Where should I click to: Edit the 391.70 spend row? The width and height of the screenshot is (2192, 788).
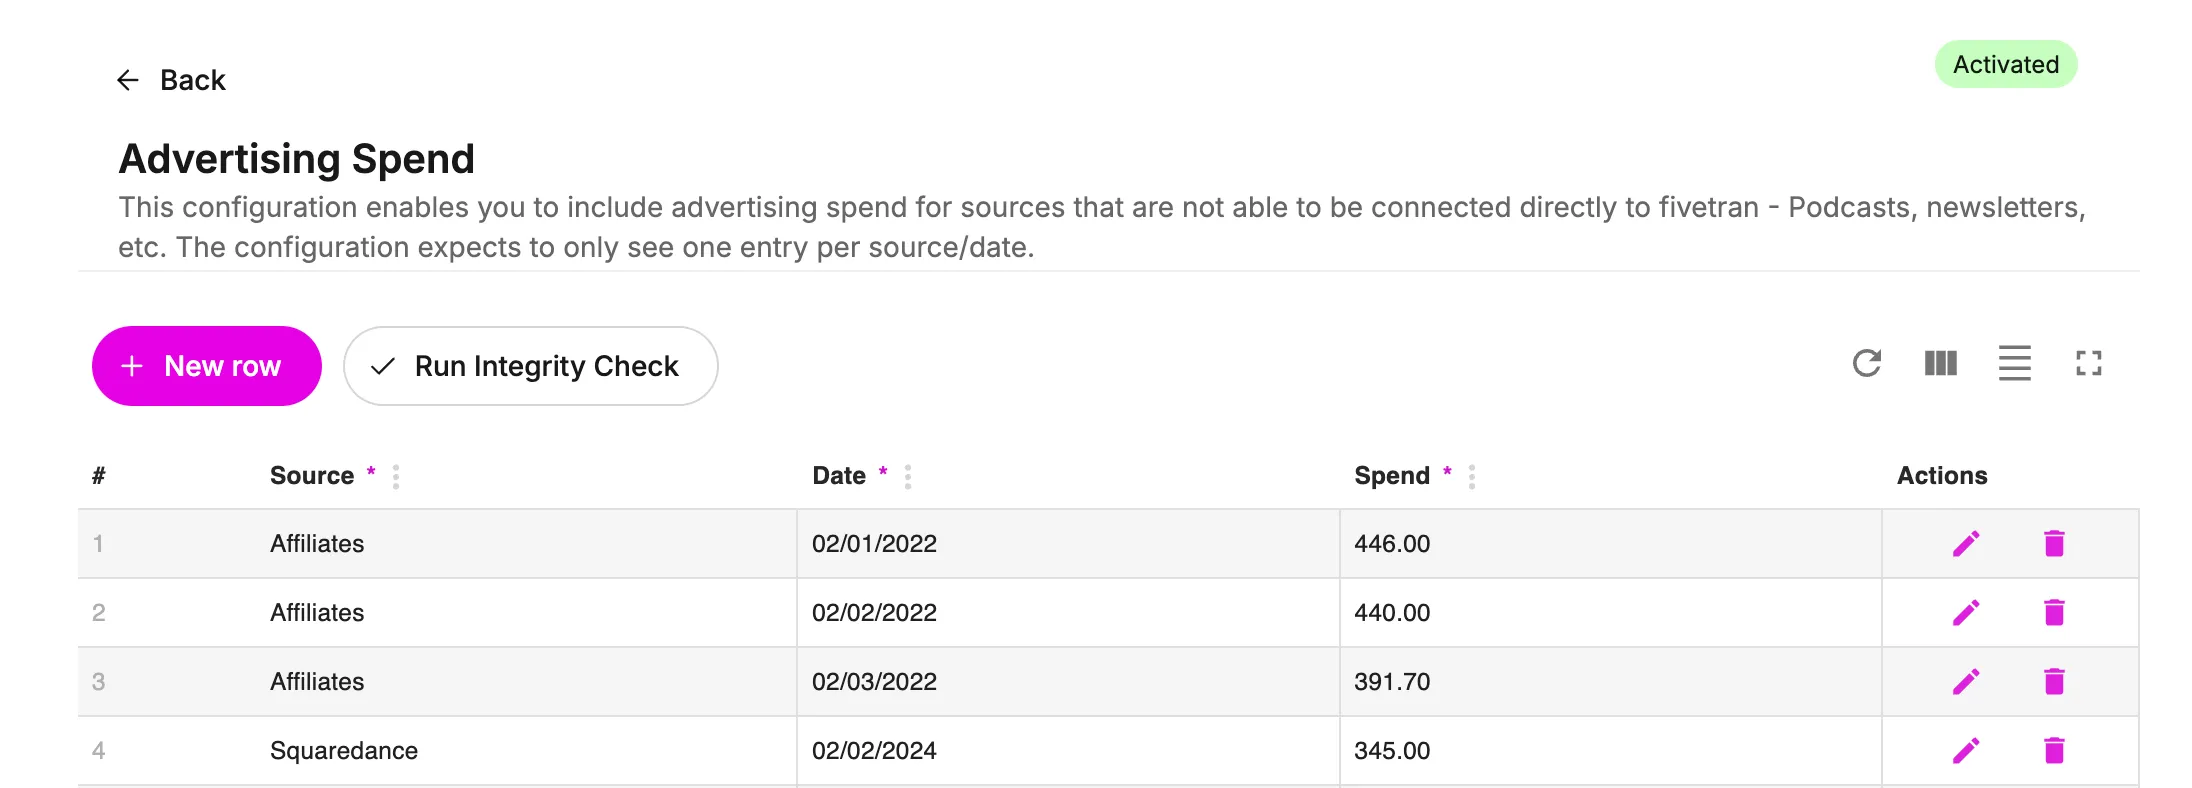1966,681
